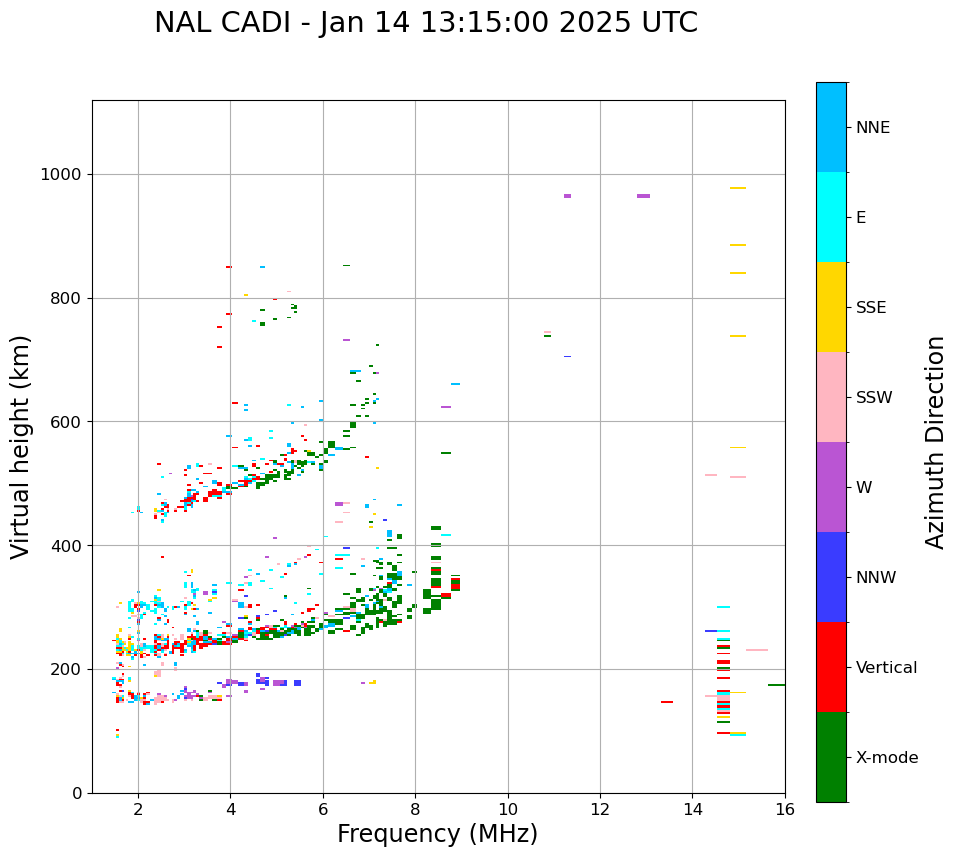The width and height of the screenshot is (958, 857).
Task: Select the NNE text label on colorbar
Action: coord(872,128)
